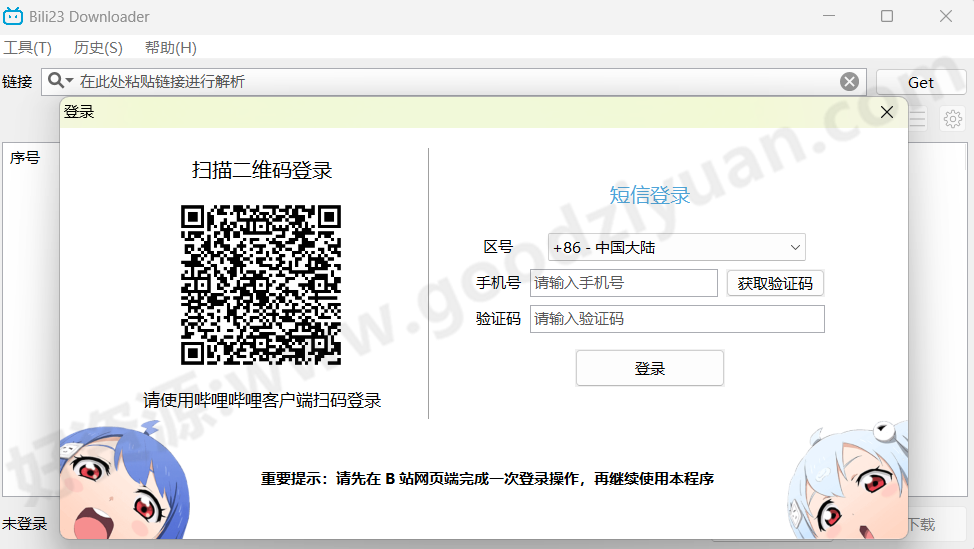Click the 登录 submit button

650,368
